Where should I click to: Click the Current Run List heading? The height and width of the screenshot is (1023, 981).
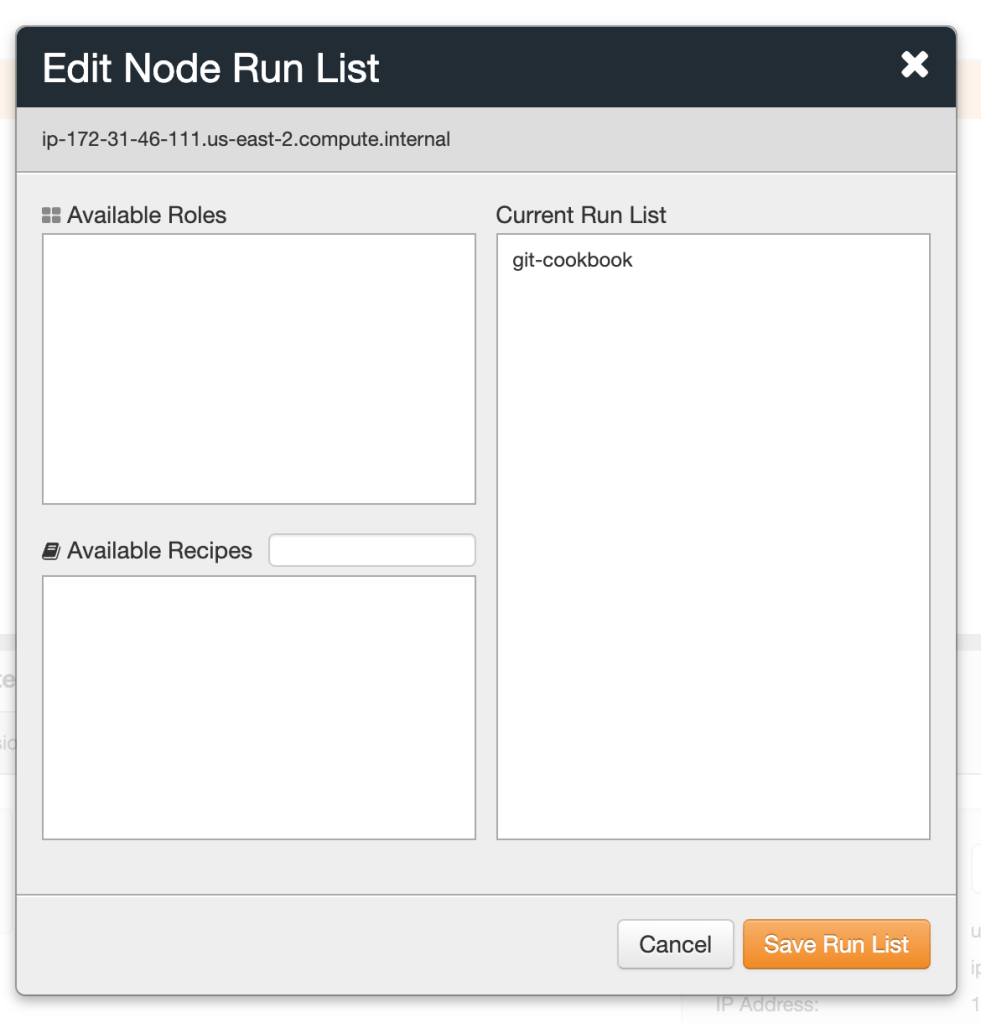click(581, 216)
